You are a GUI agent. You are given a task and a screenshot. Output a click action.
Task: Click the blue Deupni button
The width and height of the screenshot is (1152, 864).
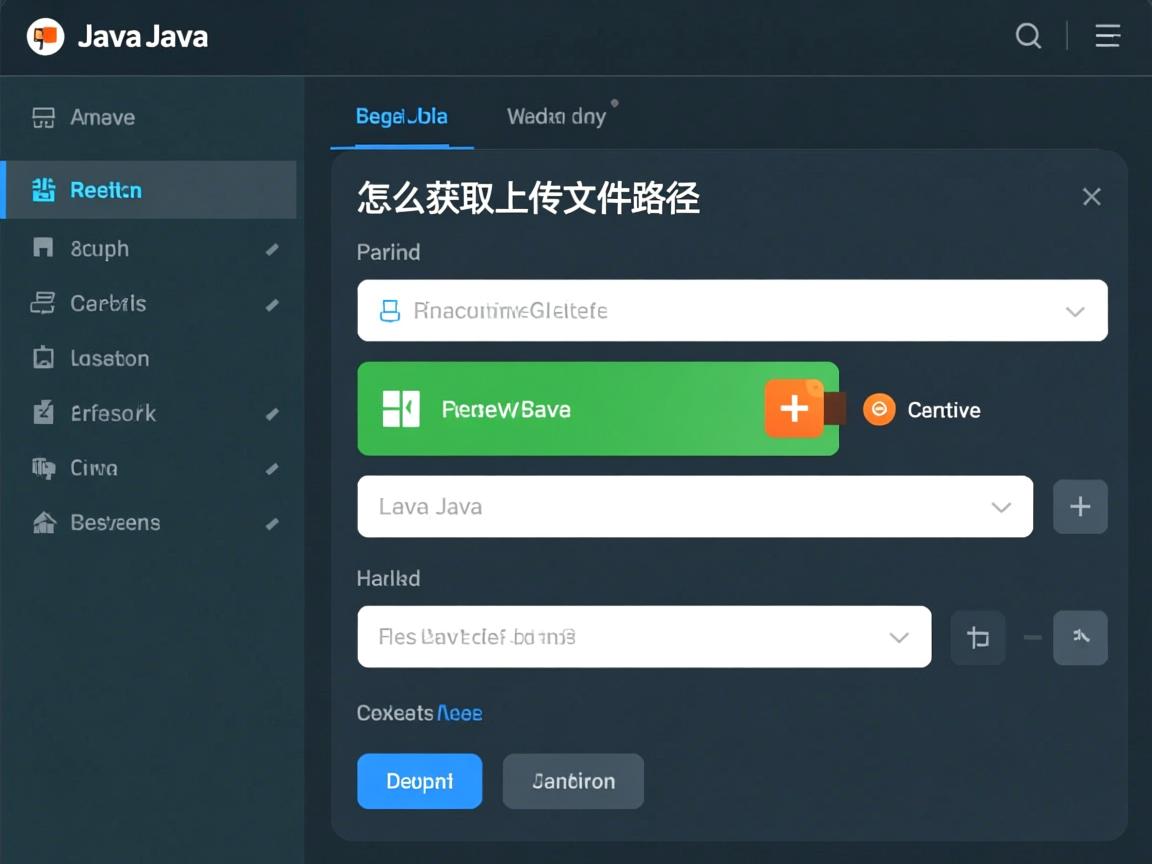pyautogui.click(x=419, y=781)
